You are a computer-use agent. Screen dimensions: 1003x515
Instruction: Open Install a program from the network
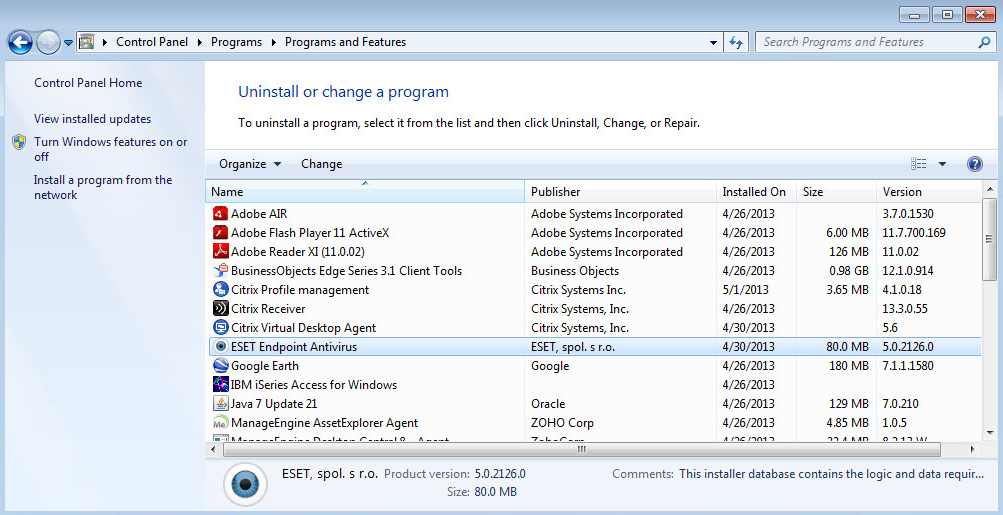pyautogui.click(x=103, y=187)
